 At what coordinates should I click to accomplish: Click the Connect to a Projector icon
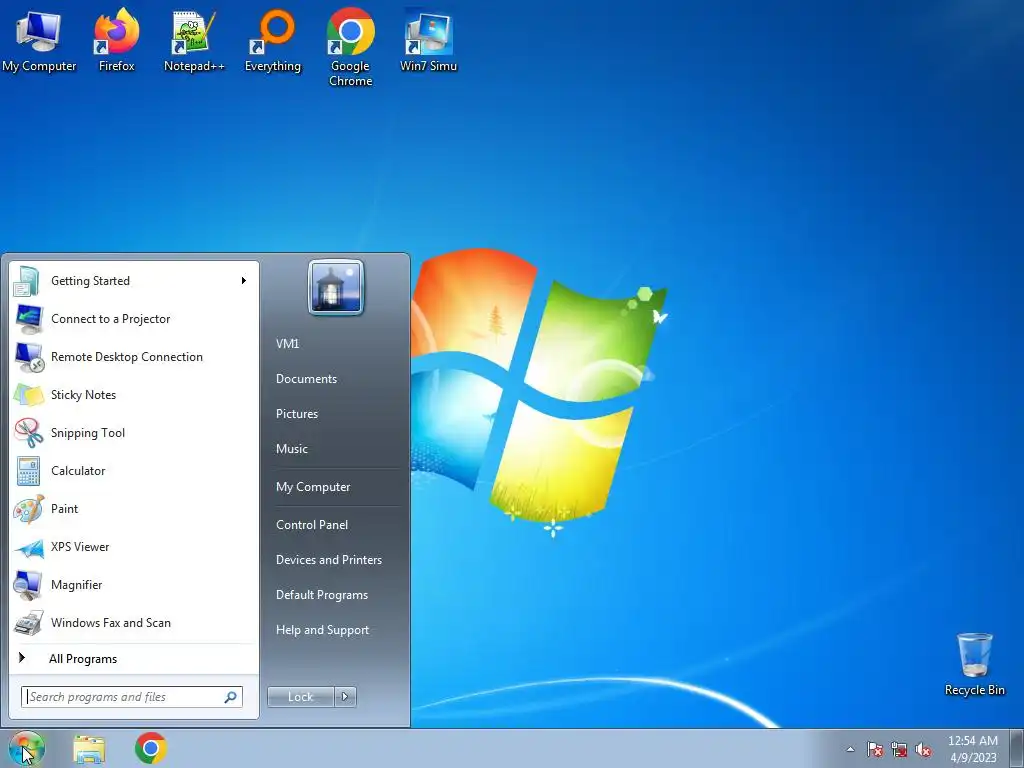(28, 319)
